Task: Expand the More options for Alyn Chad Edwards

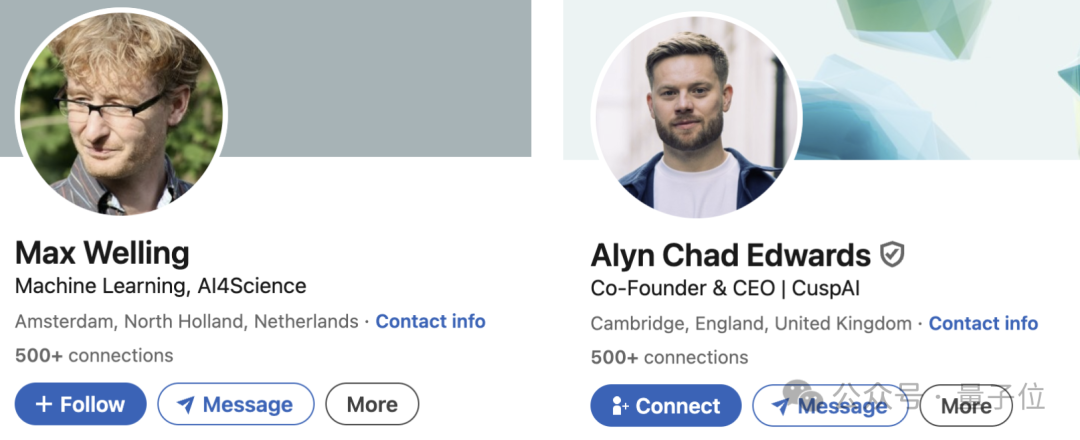Action: [966, 406]
